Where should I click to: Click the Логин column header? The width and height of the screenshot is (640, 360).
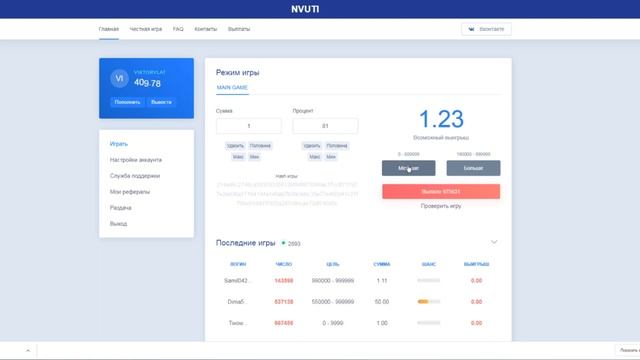point(238,264)
